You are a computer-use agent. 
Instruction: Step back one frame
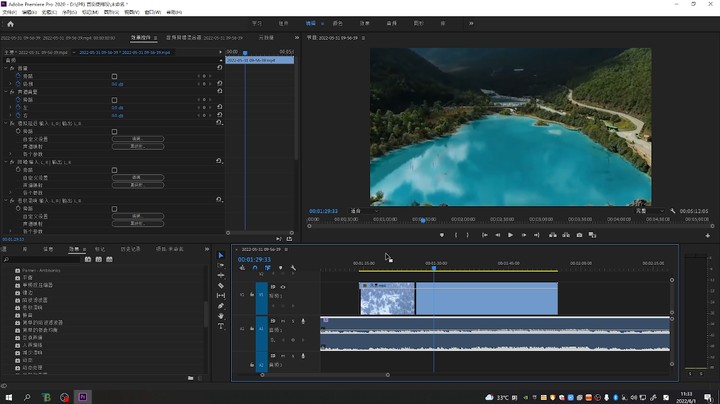coord(498,235)
